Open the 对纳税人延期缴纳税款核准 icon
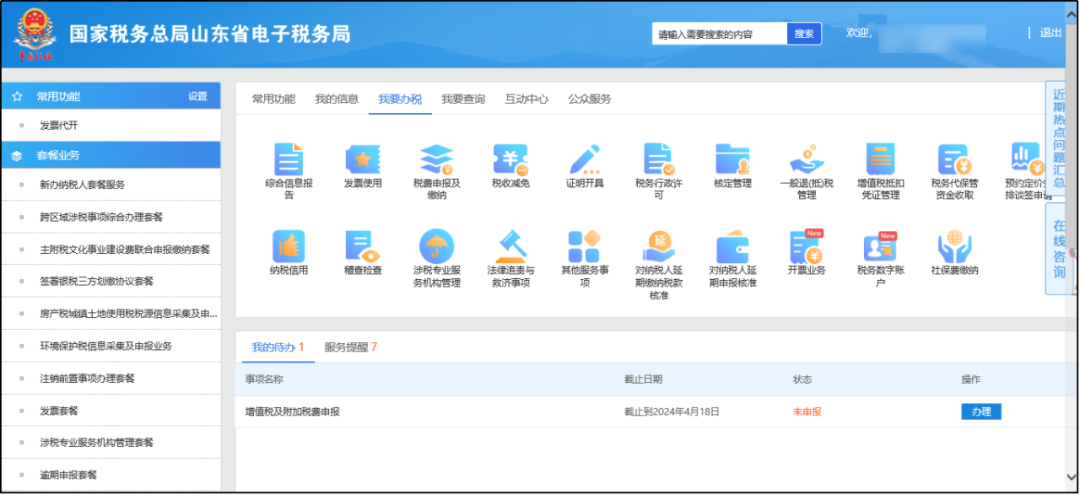 659,246
